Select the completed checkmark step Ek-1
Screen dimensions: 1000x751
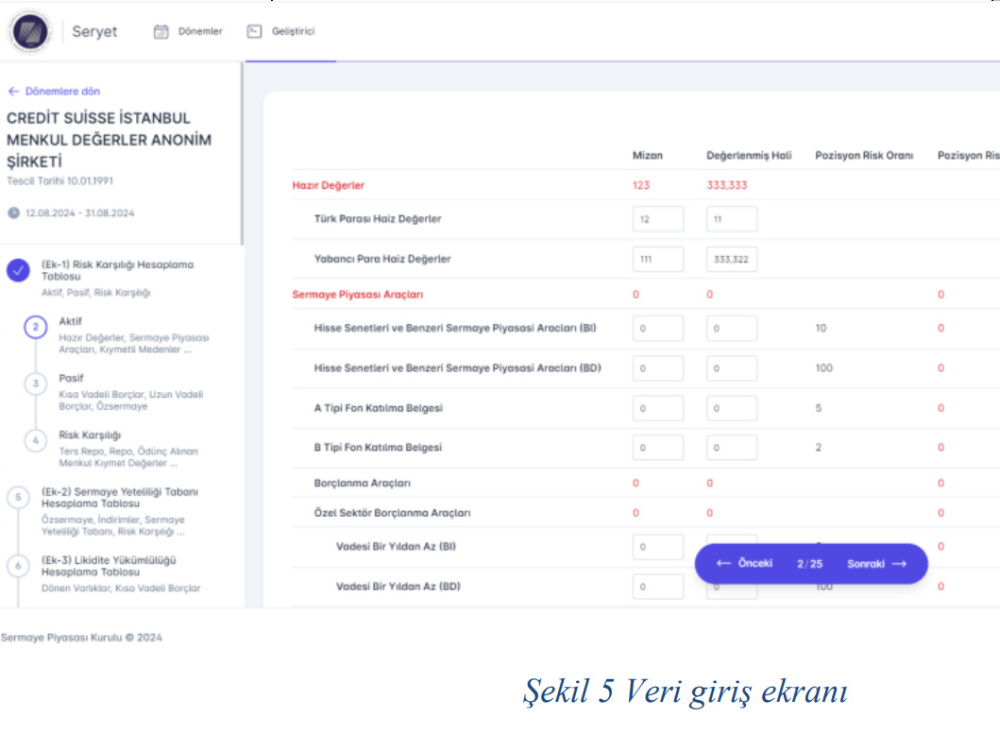point(18,270)
